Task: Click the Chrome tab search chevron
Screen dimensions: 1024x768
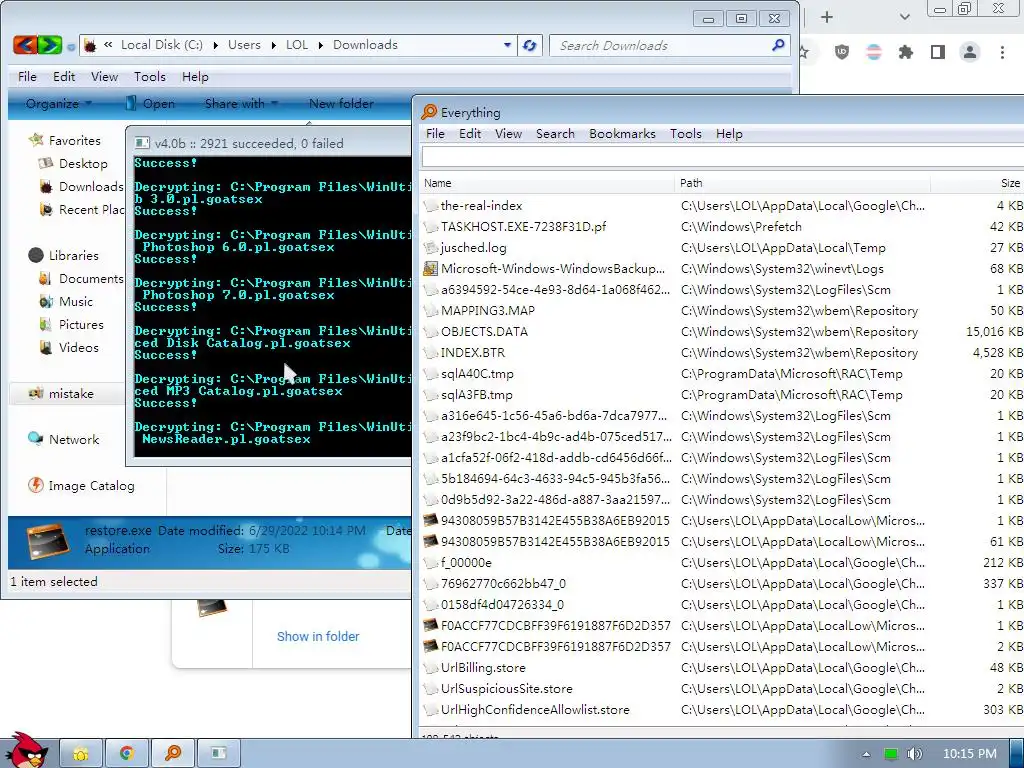Action: [904, 17]
